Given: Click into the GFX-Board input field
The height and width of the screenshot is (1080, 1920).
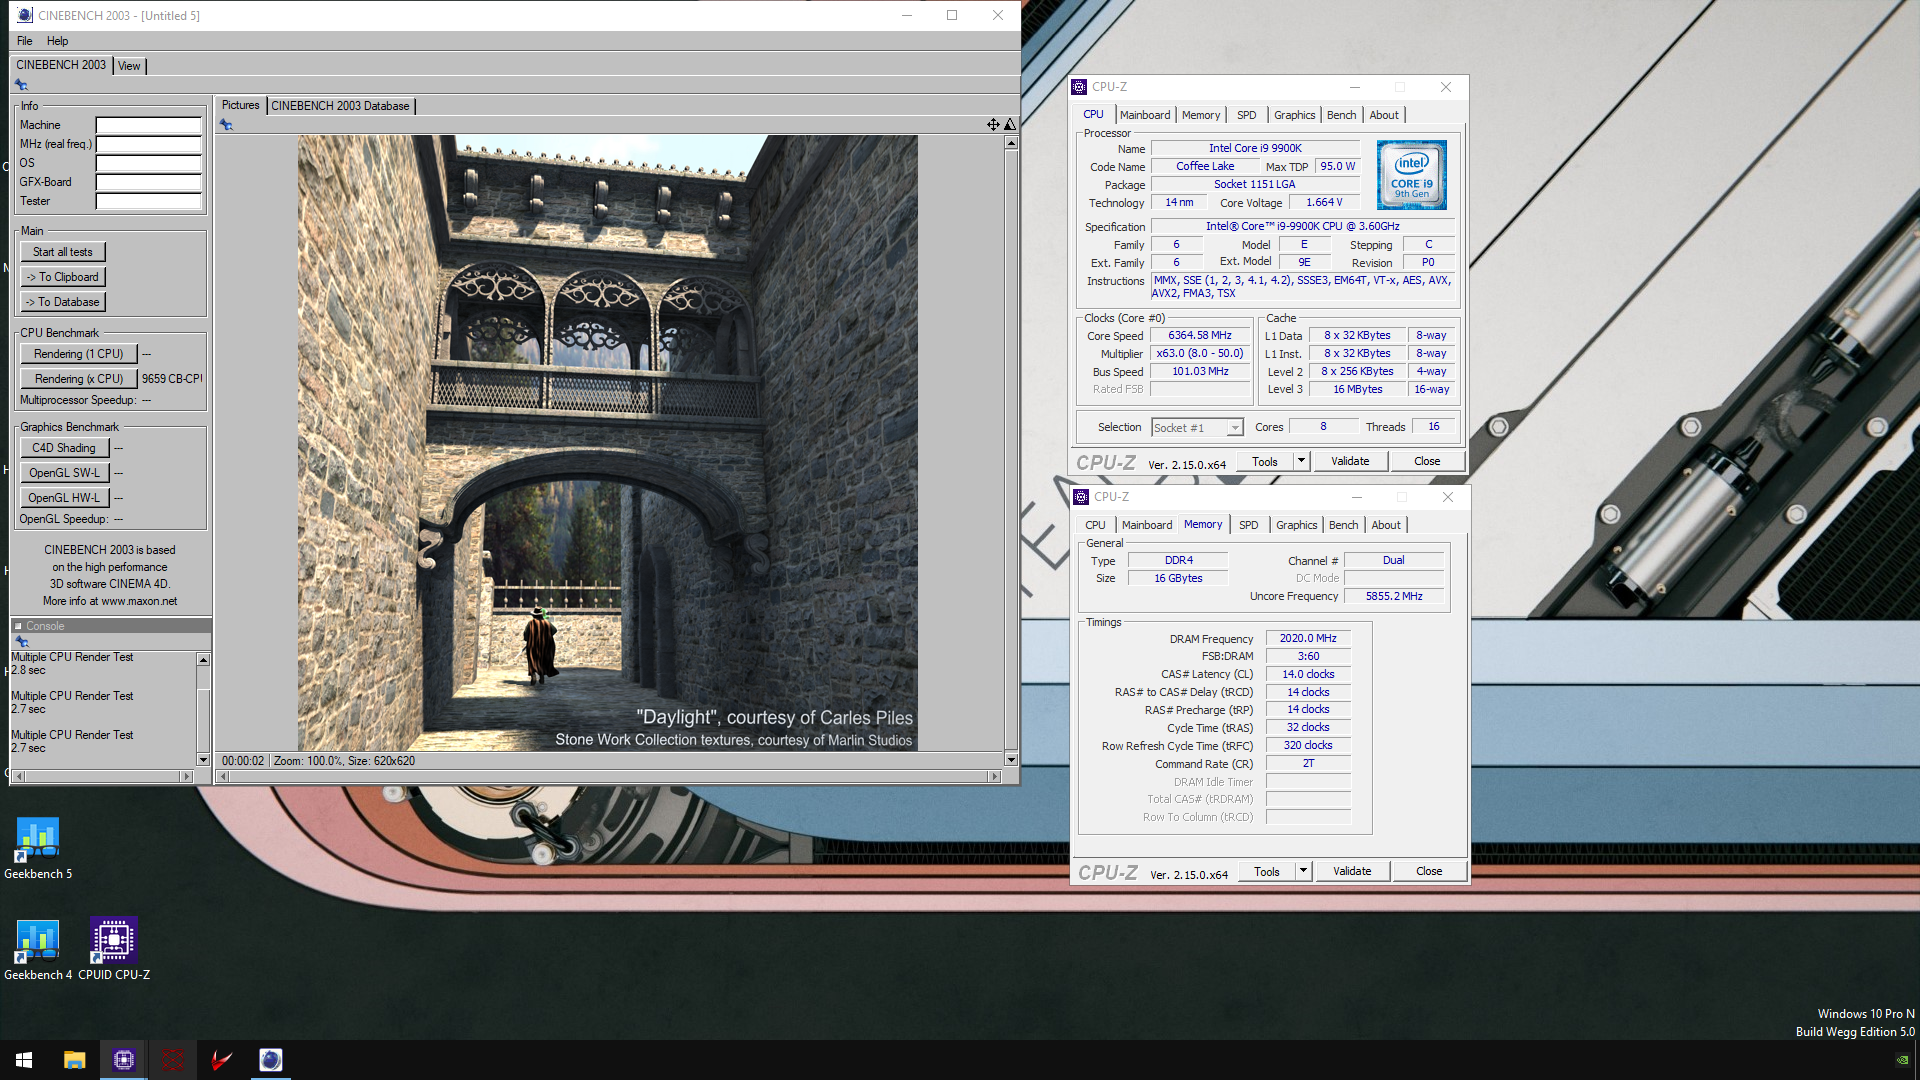Looking at the screenshot, I should (149, 182).
